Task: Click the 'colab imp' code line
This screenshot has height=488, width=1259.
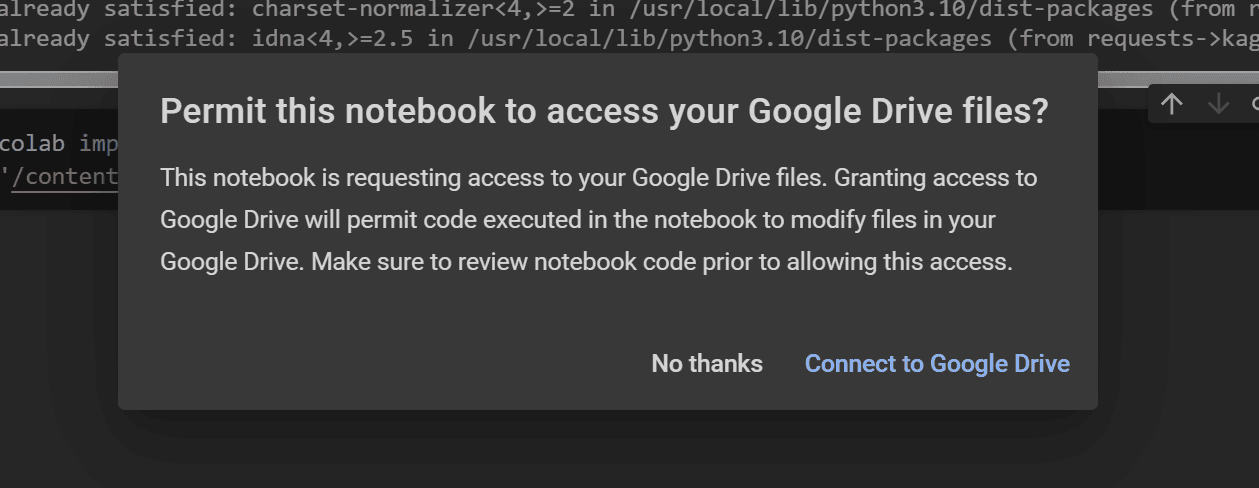Action: (59, 143)
